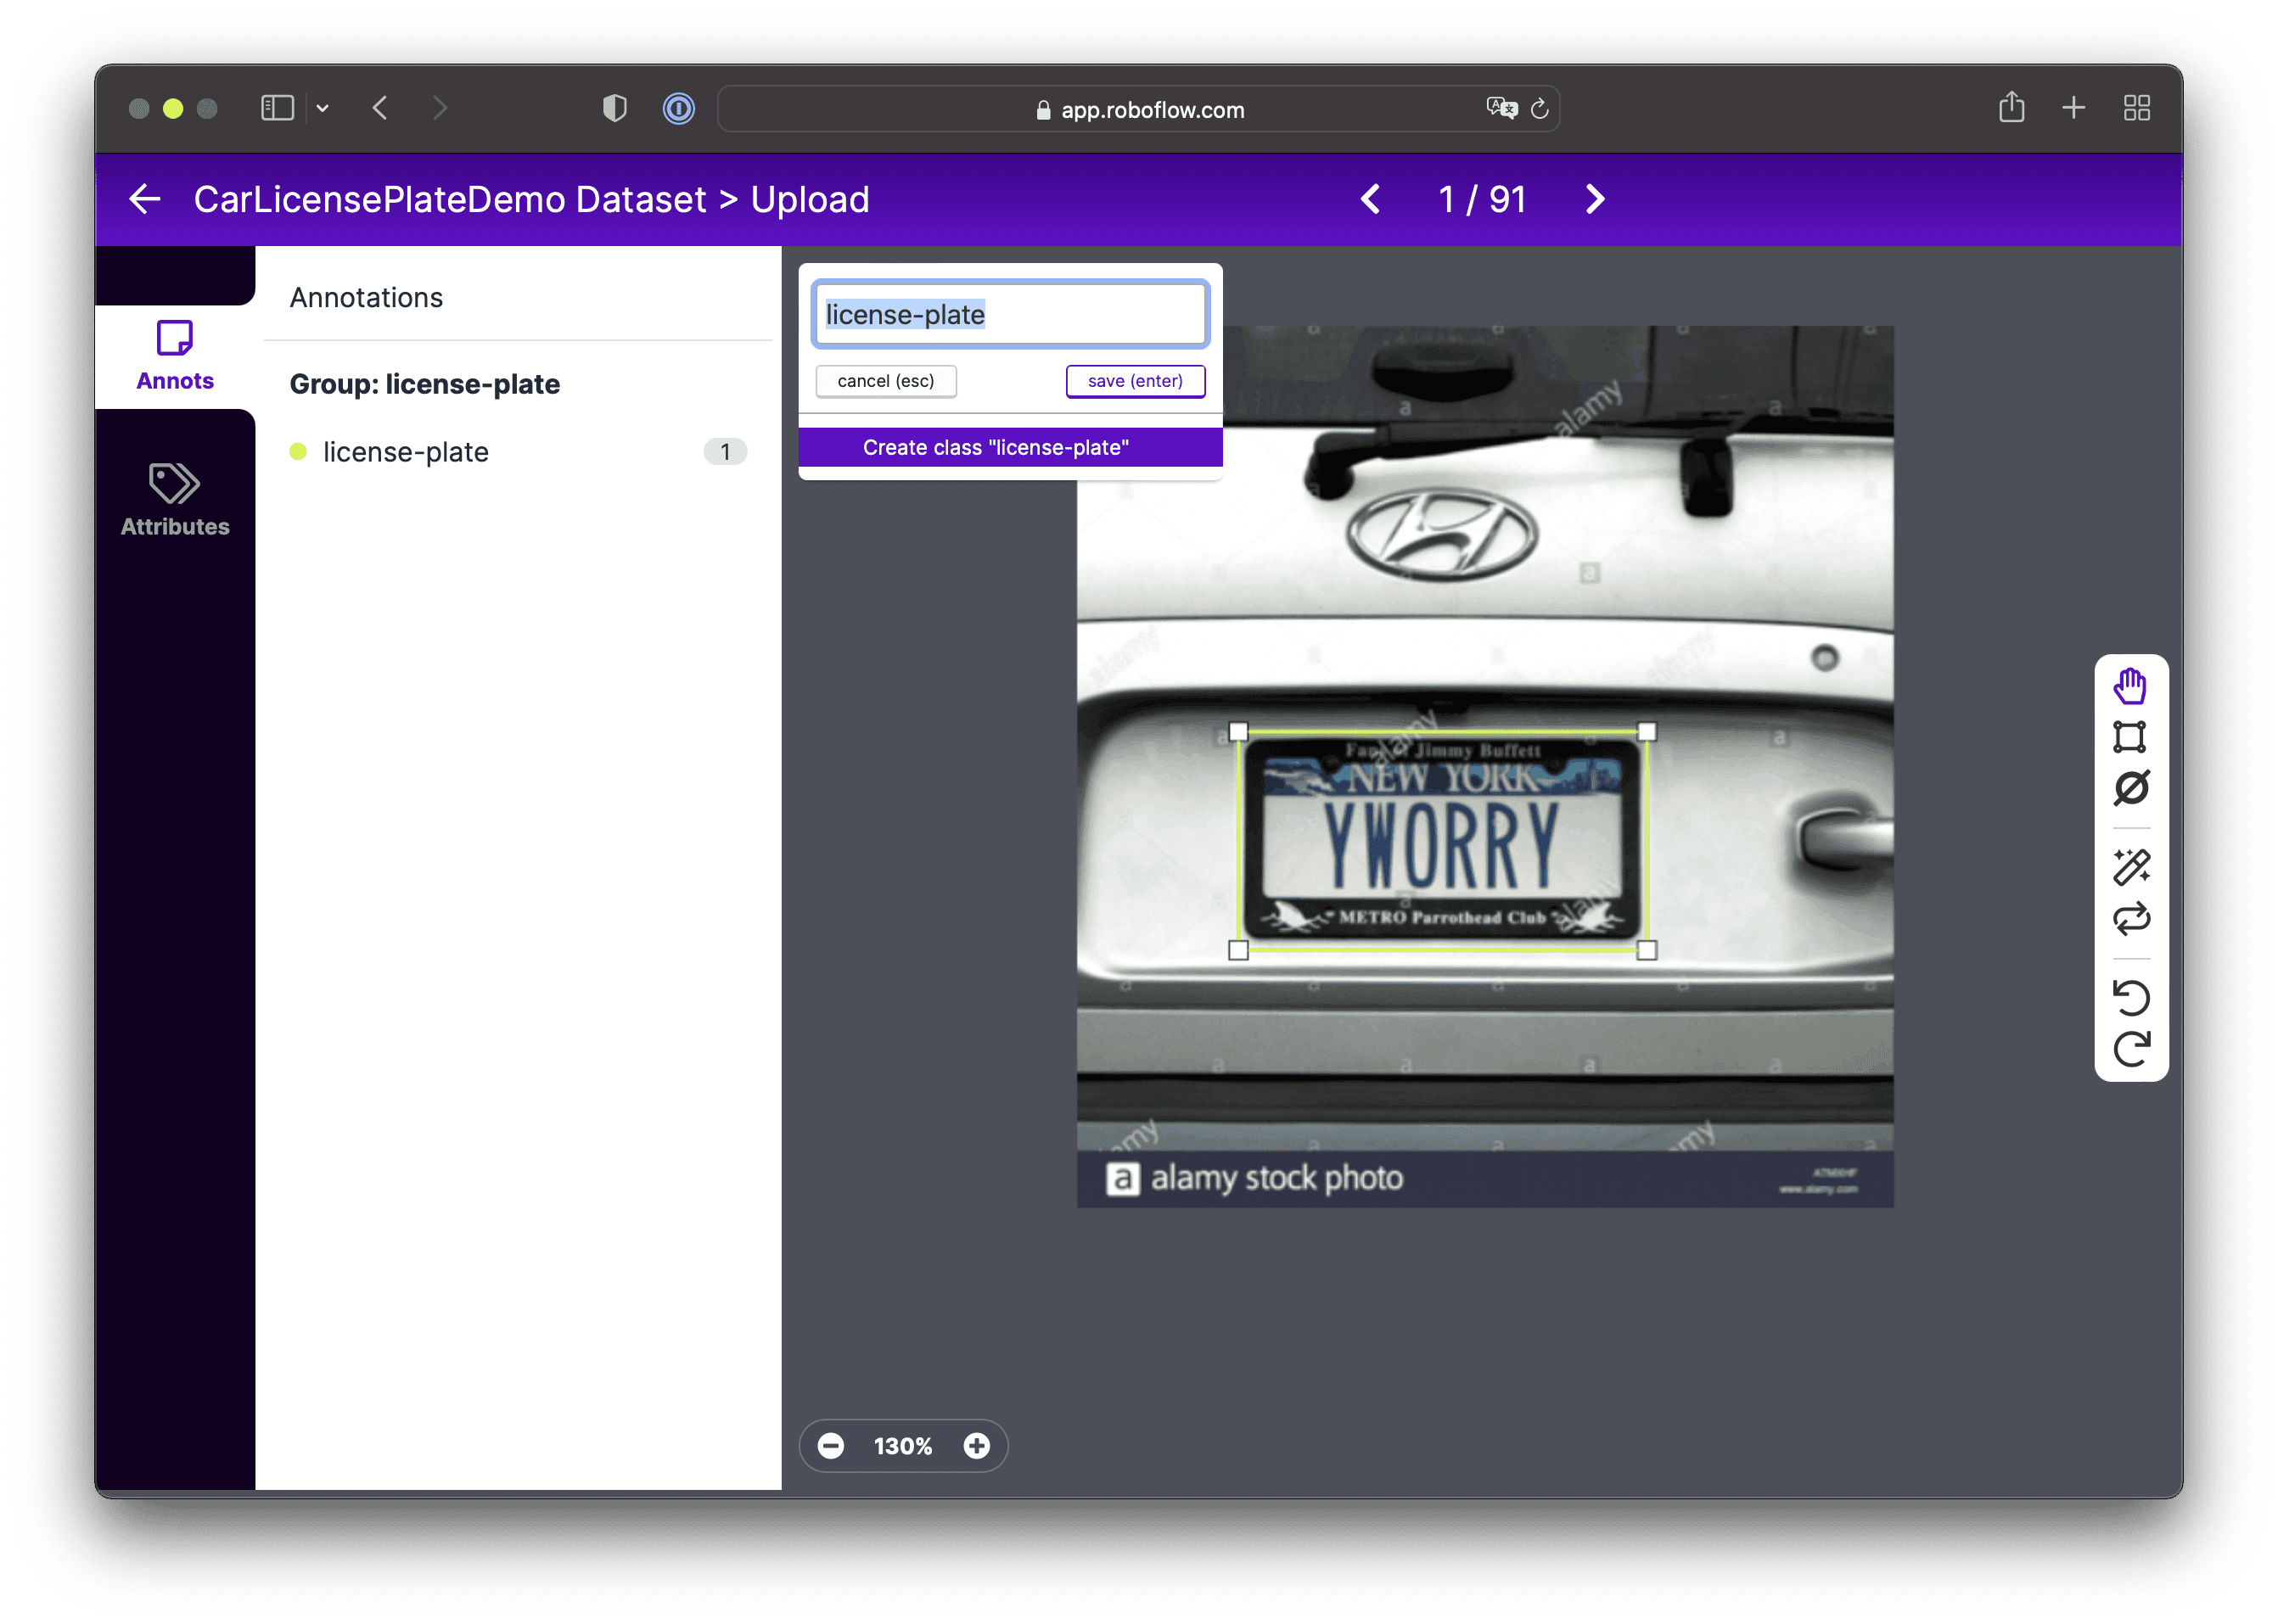Go to previous image in dataset
The image size is (2278, 1624).
(x=1371, y=199)
